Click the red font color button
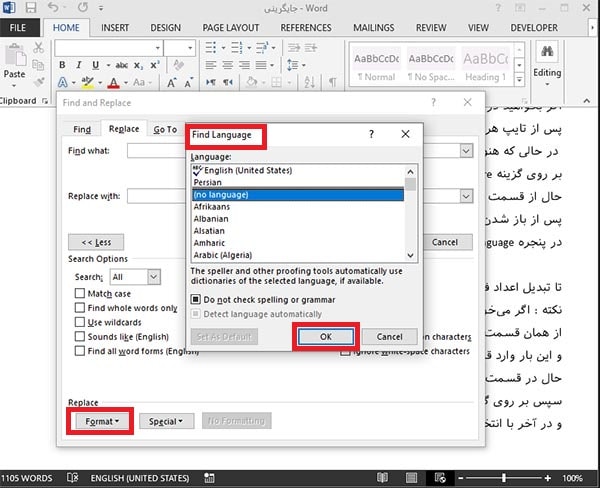 [114, 82]
